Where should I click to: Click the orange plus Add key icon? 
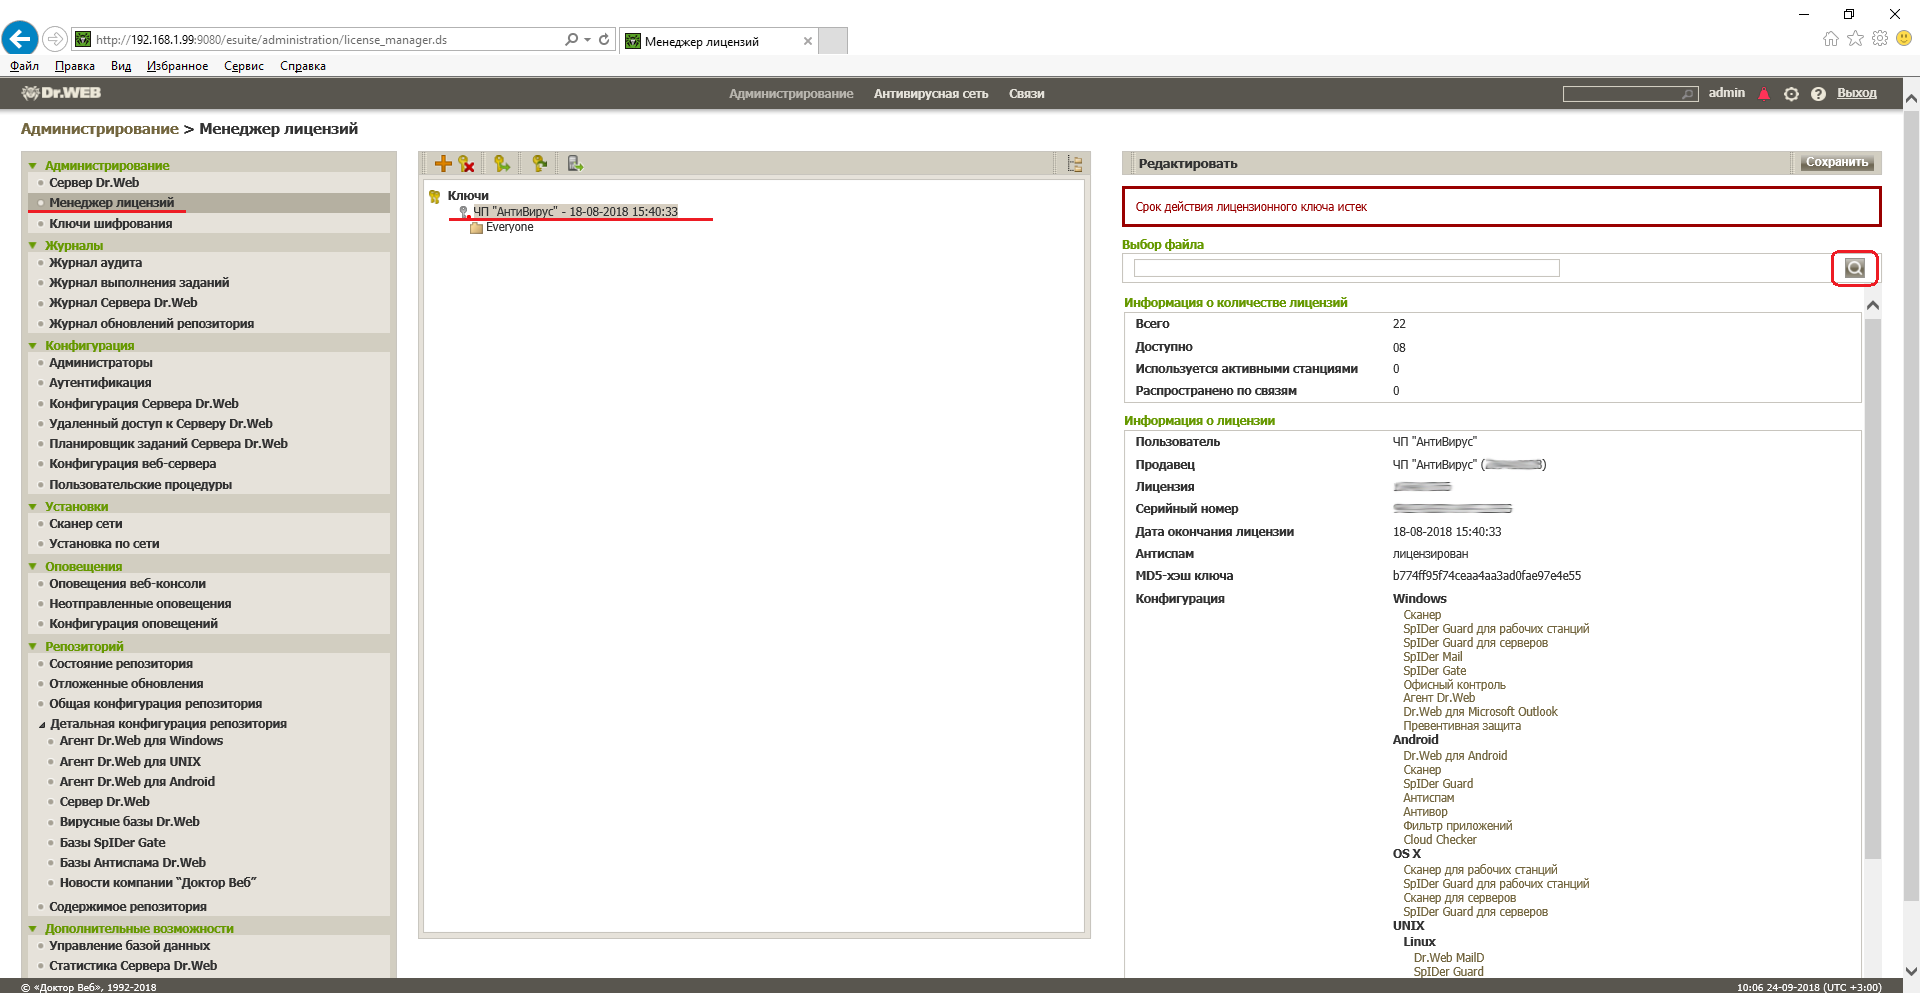[x=443, y=163]
